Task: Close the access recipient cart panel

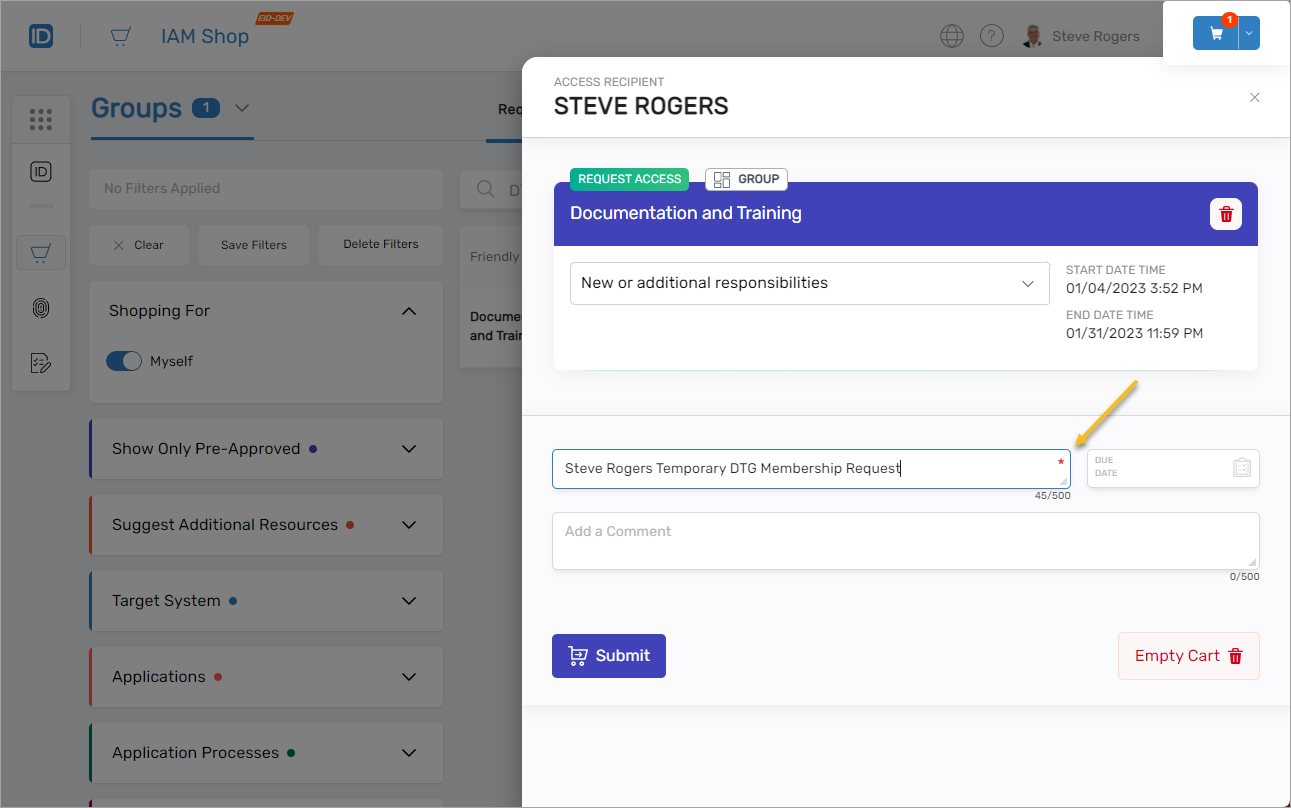Action: click(1254, 98)
